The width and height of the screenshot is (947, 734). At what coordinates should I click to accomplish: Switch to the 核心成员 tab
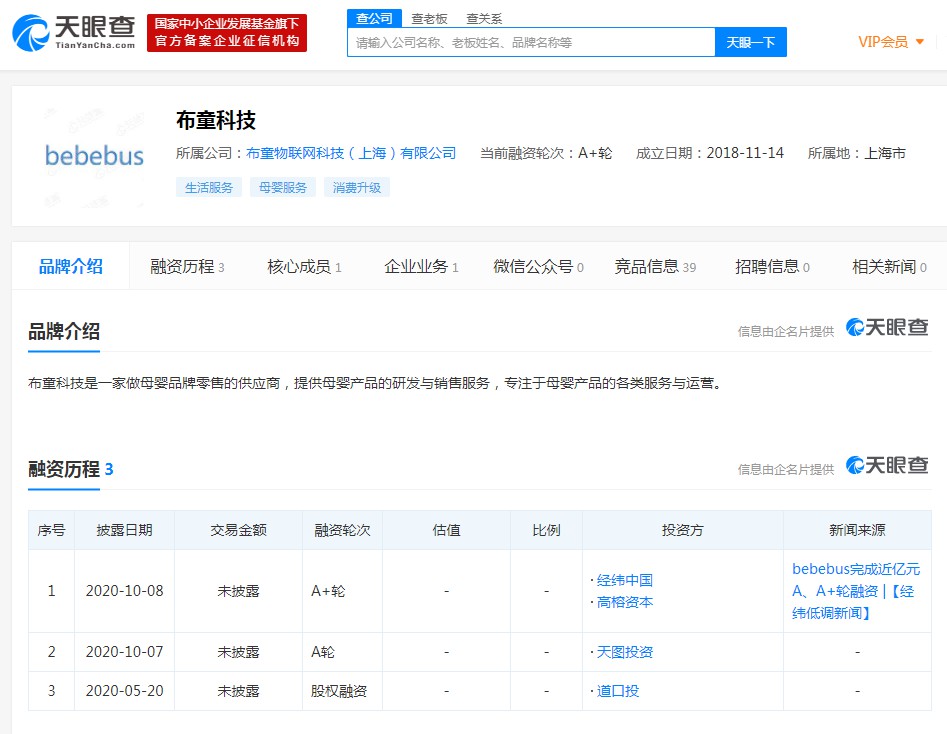coord(304,266)
